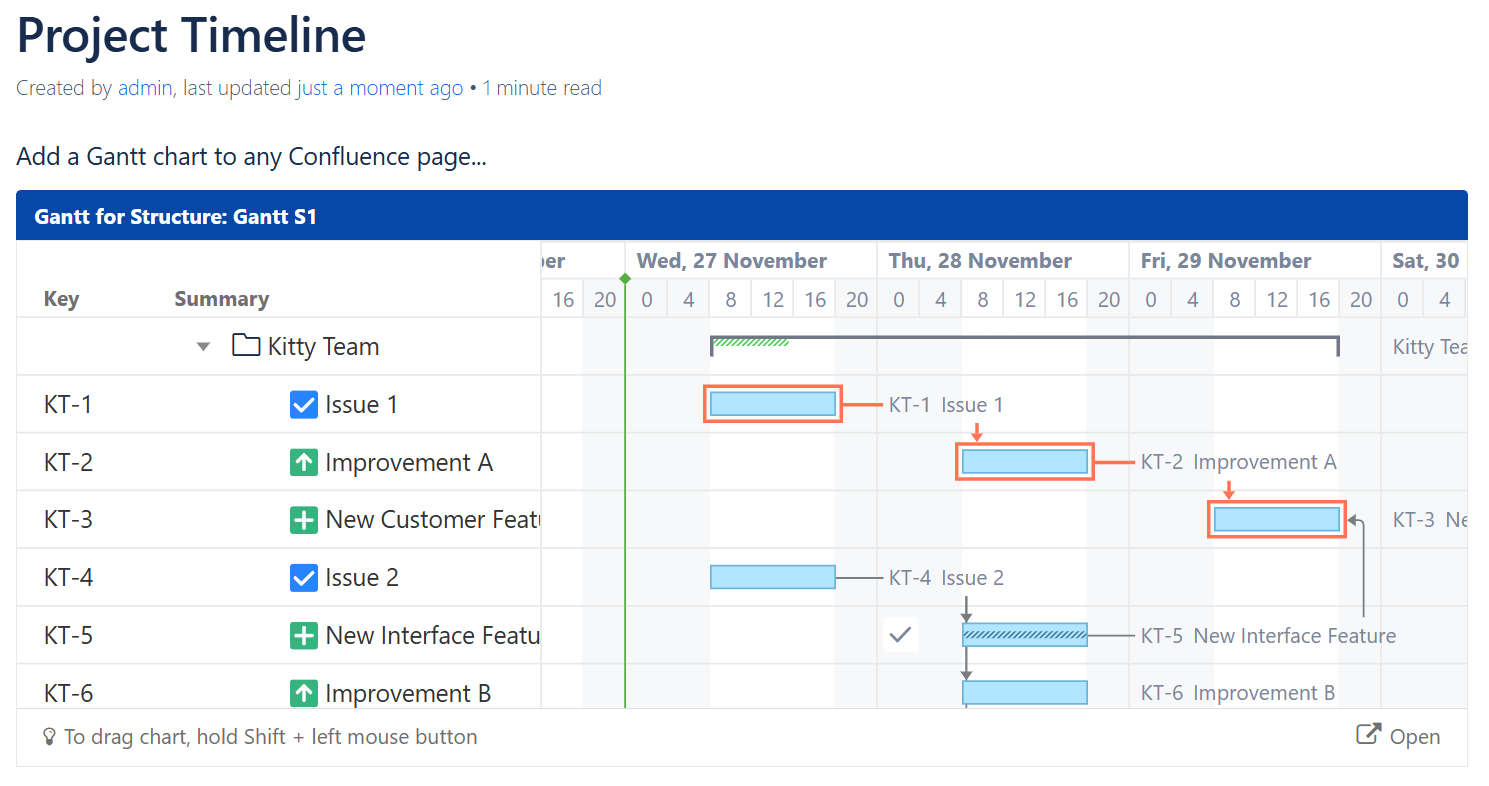Click the KT-4 Issue 2 Gantt bar

pyautogui.click(x=772, y=577)
